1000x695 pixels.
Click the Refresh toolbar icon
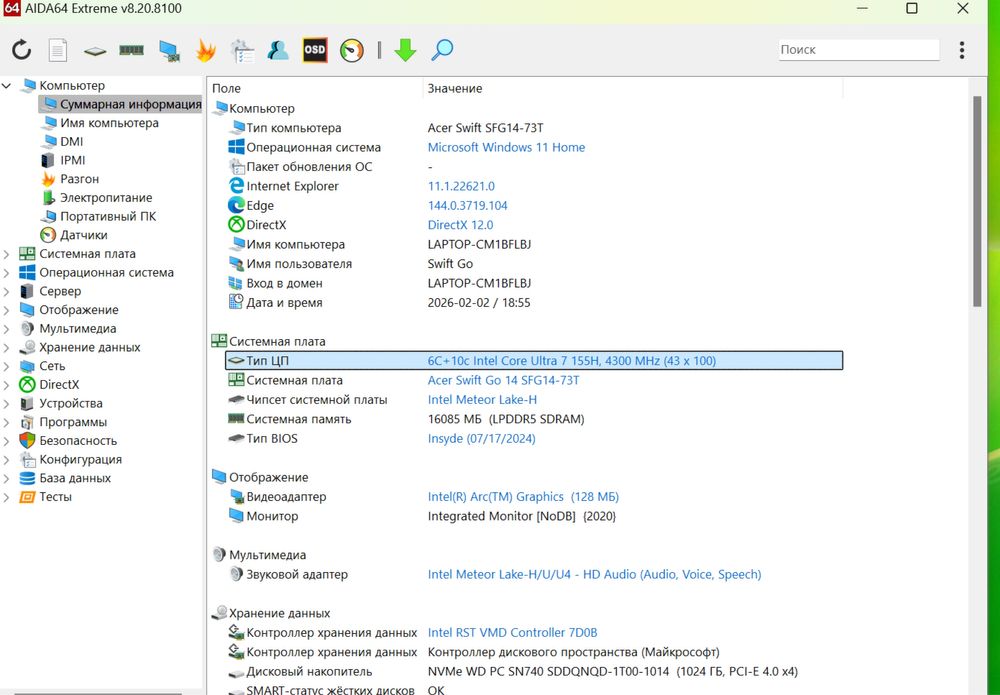22,50
